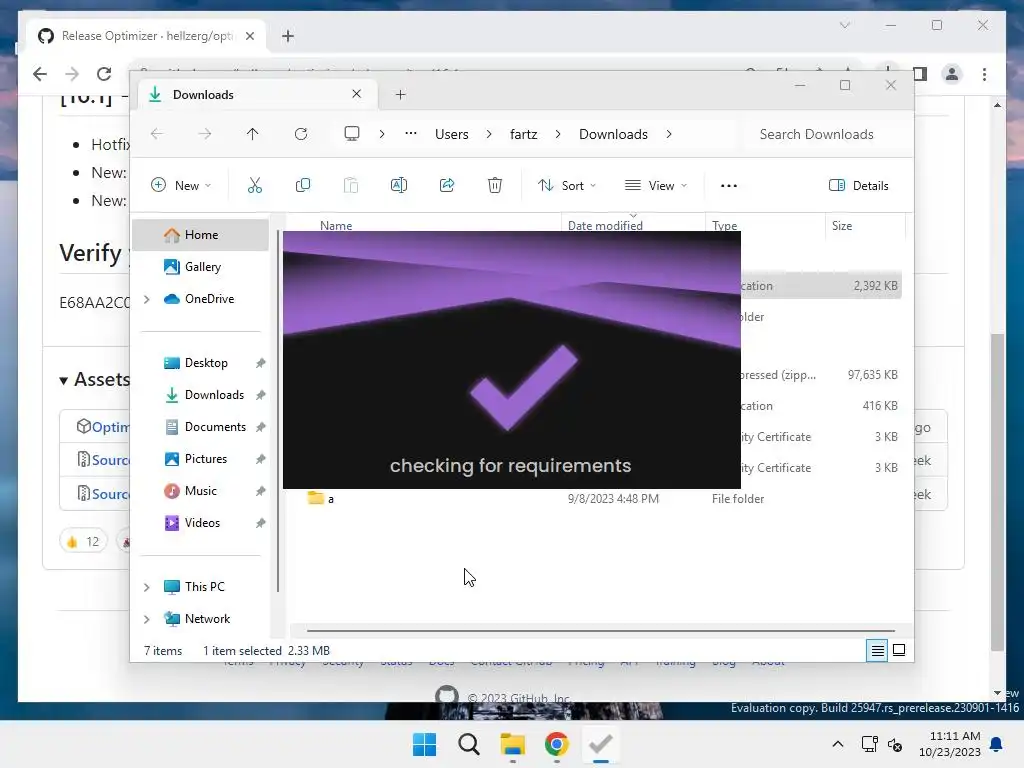Open Chrome three-dot menu
Viewport: 1024px width, 768px height.
[984, 74]
